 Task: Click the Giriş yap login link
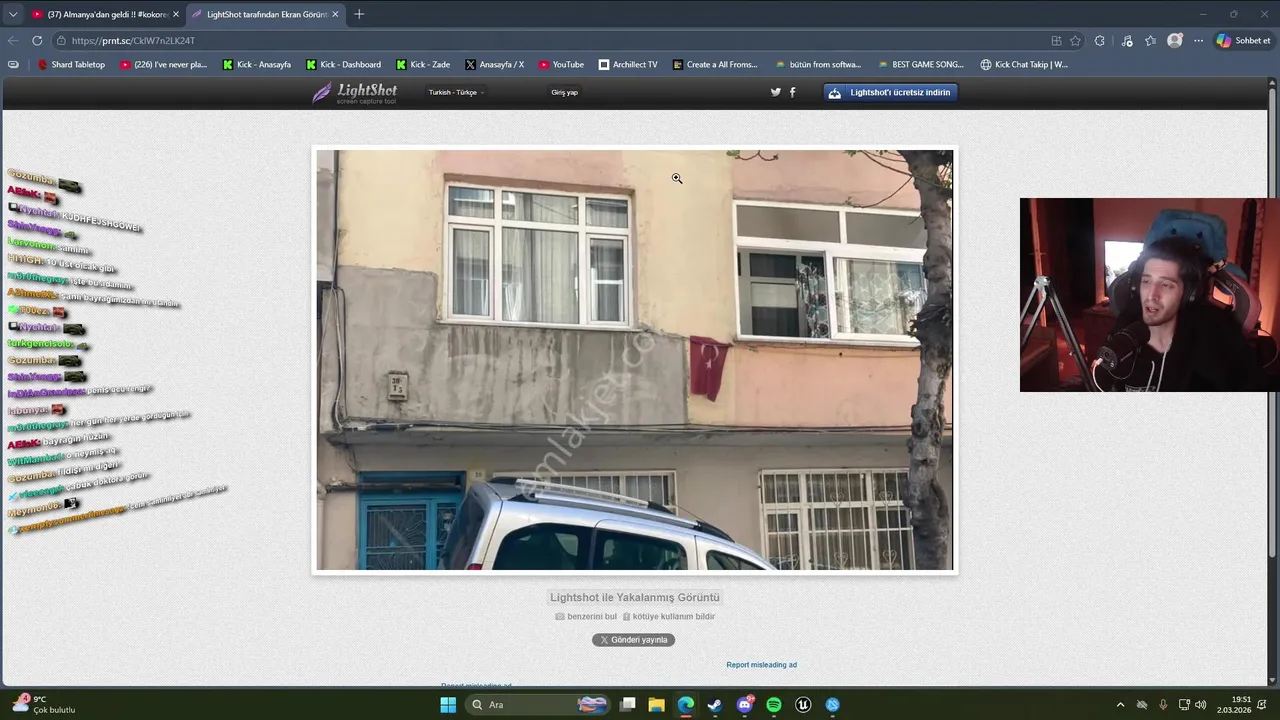[564, 92]
